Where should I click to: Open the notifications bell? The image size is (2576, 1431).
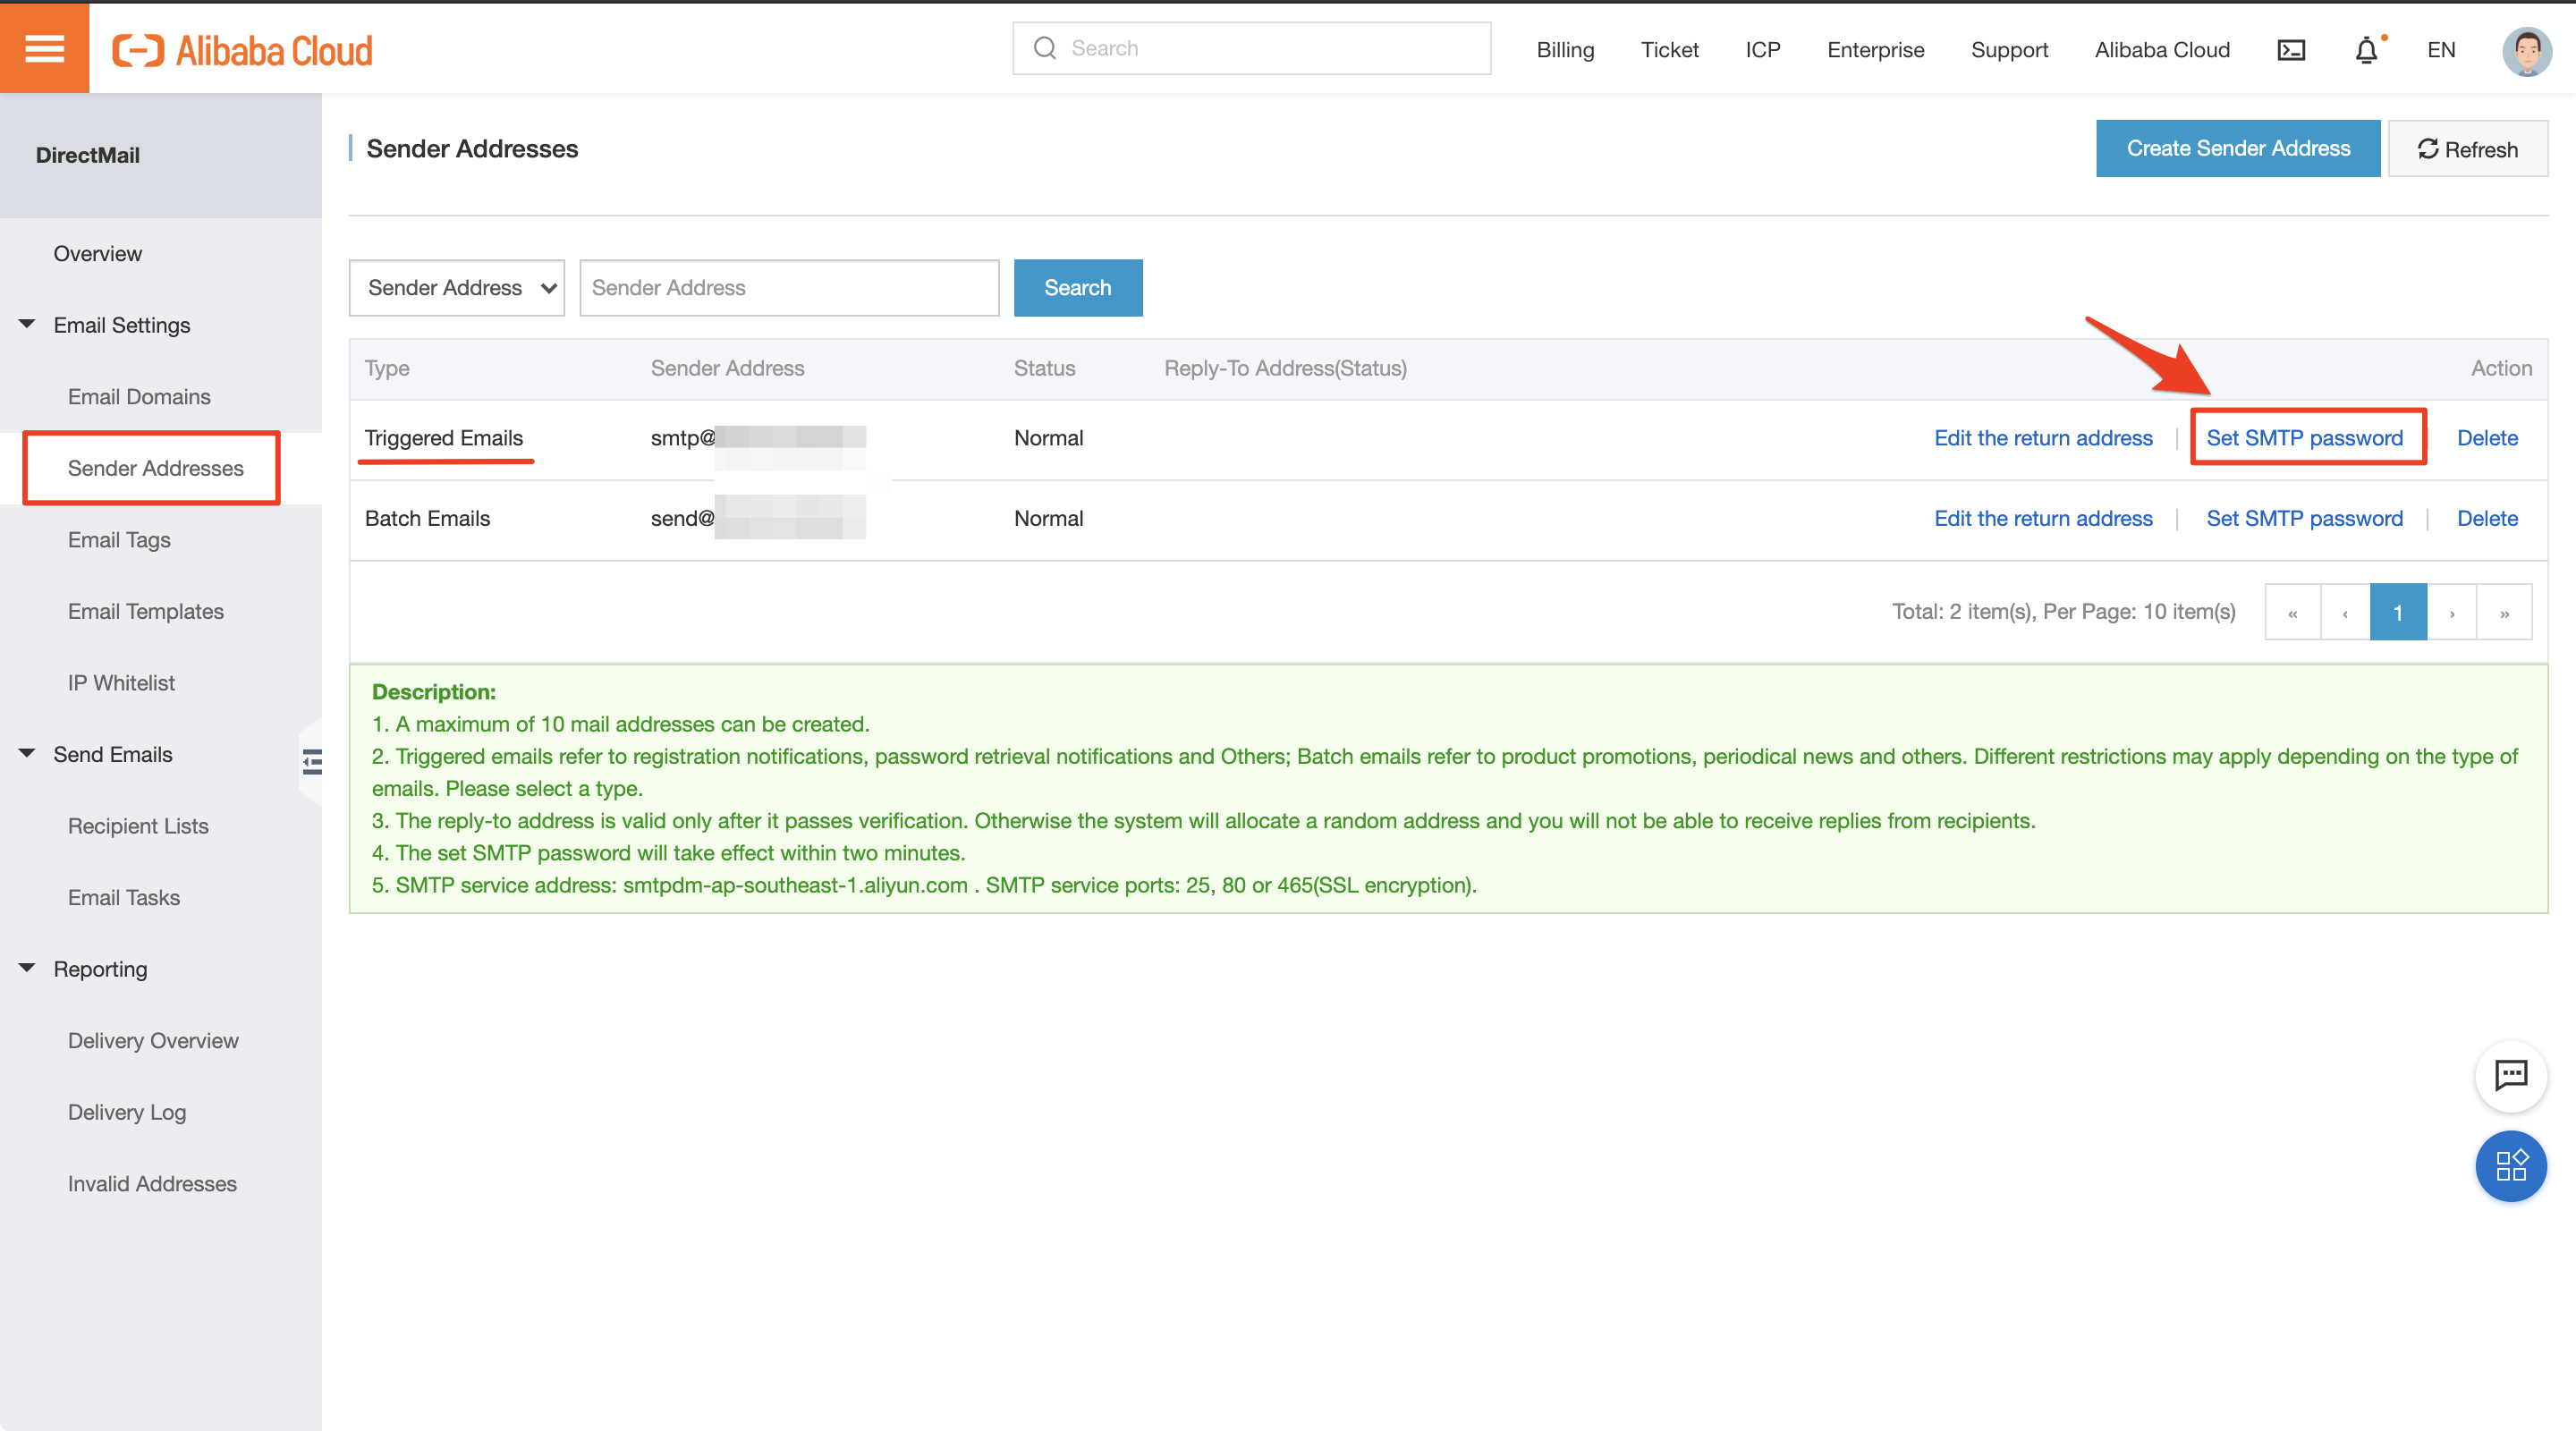pyautogui.click(x=2366, y=50)
